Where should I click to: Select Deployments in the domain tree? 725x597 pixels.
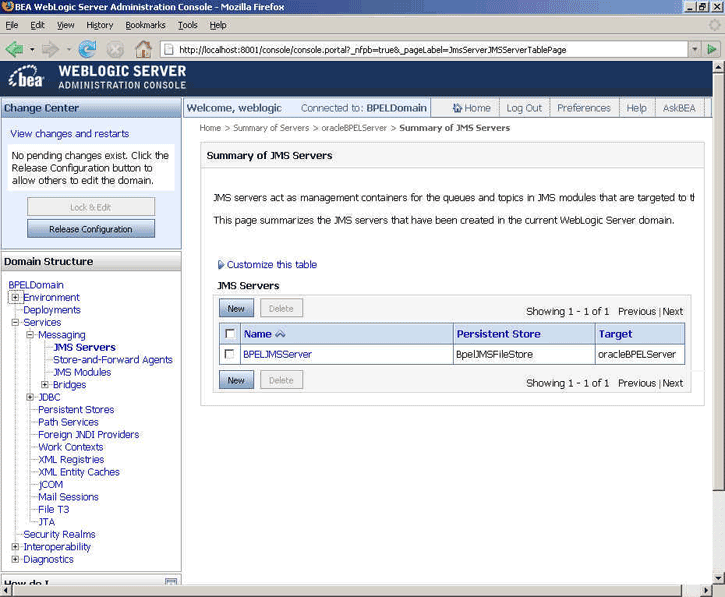52,310
